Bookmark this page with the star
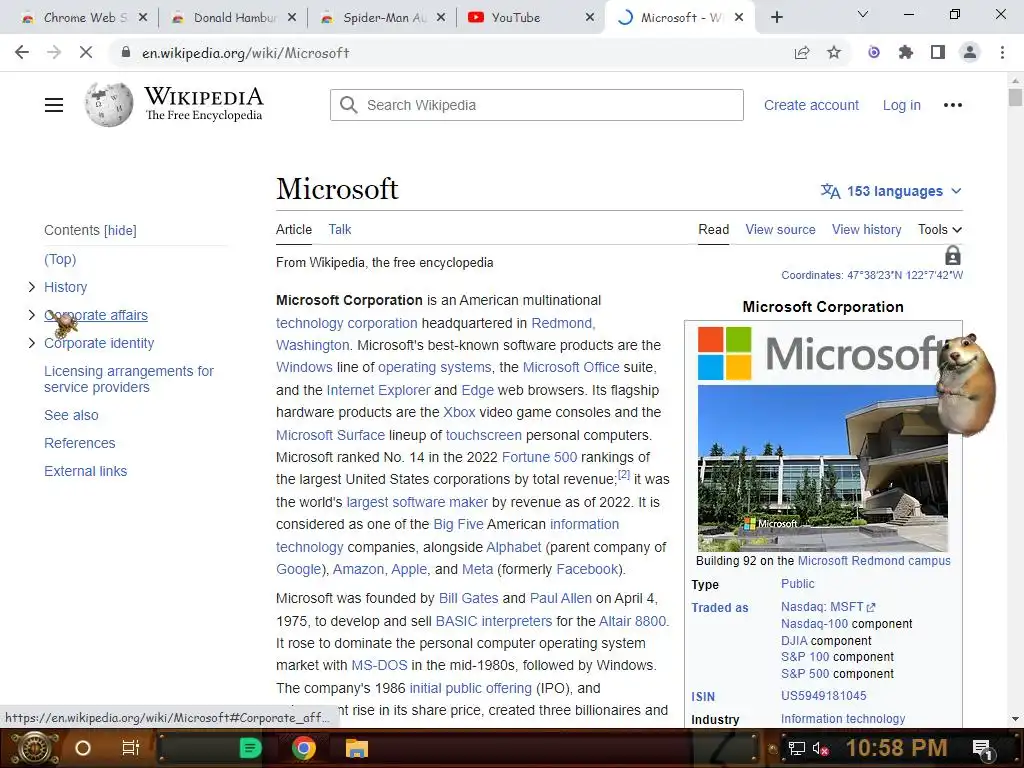 click(834, 53)
